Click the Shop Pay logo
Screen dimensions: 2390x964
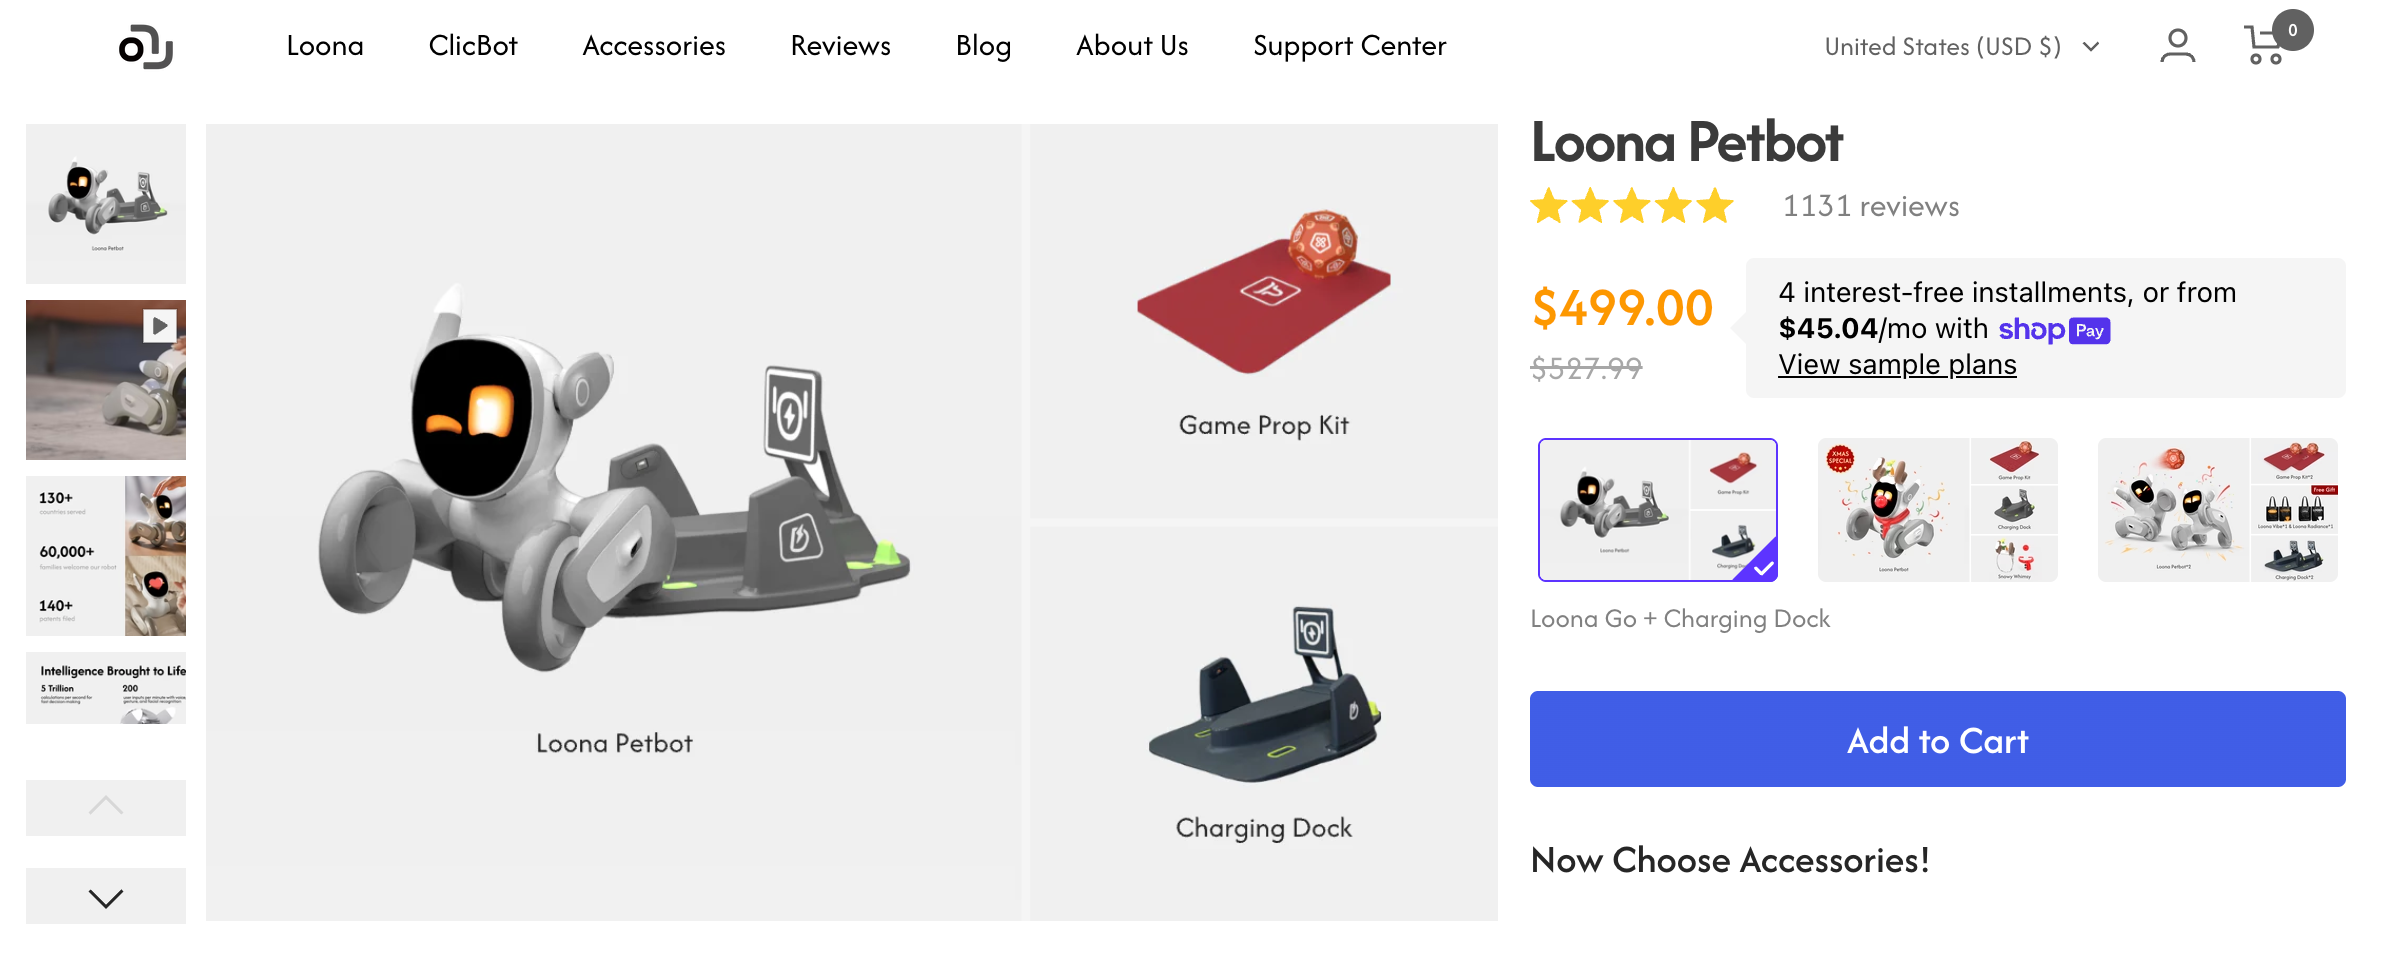point(2054,330)
